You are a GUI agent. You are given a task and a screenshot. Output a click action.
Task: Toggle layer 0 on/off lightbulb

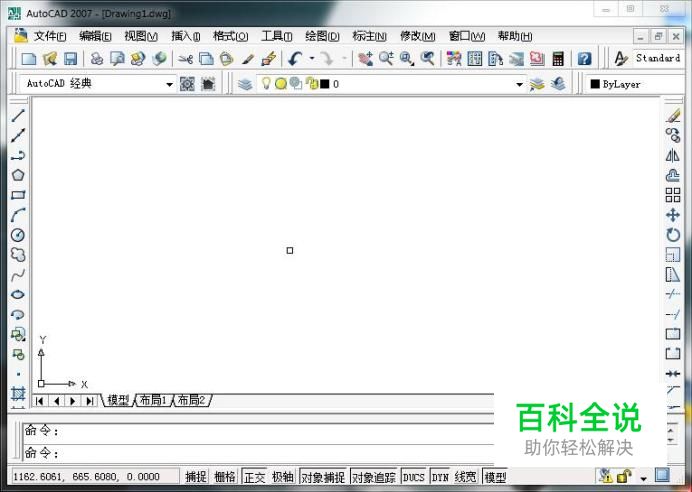coord(266,83)
